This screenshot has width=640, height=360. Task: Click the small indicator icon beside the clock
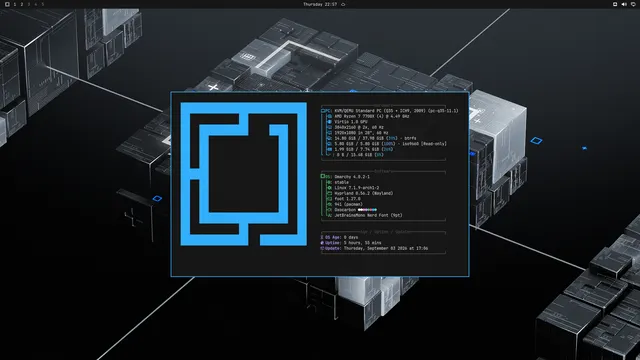click(343, 4)
